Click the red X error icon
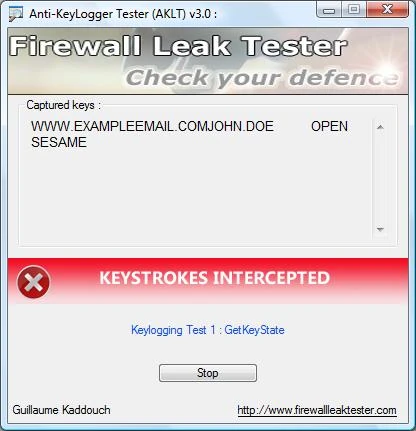Image resolution: width=416 pixels, height=431 pixels. (33, 282)
